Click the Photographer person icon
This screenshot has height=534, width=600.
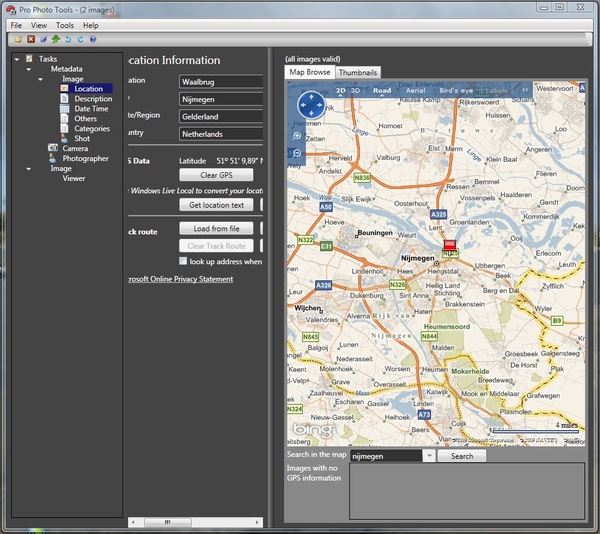pyautogui.click(x=52, y=158)
